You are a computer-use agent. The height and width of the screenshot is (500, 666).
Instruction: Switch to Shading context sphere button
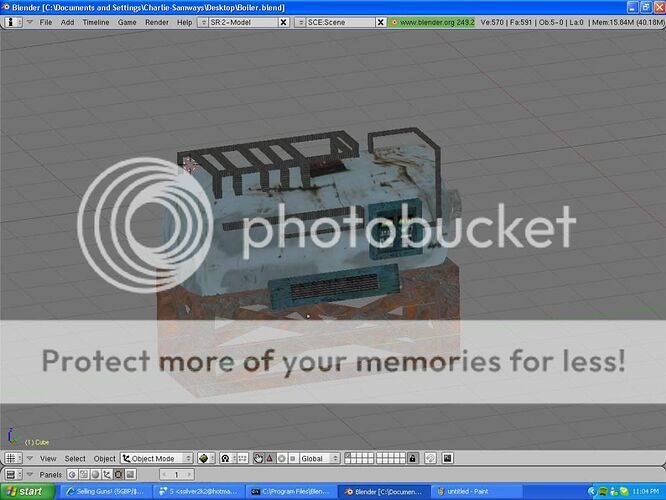click(x=95, y=474)
